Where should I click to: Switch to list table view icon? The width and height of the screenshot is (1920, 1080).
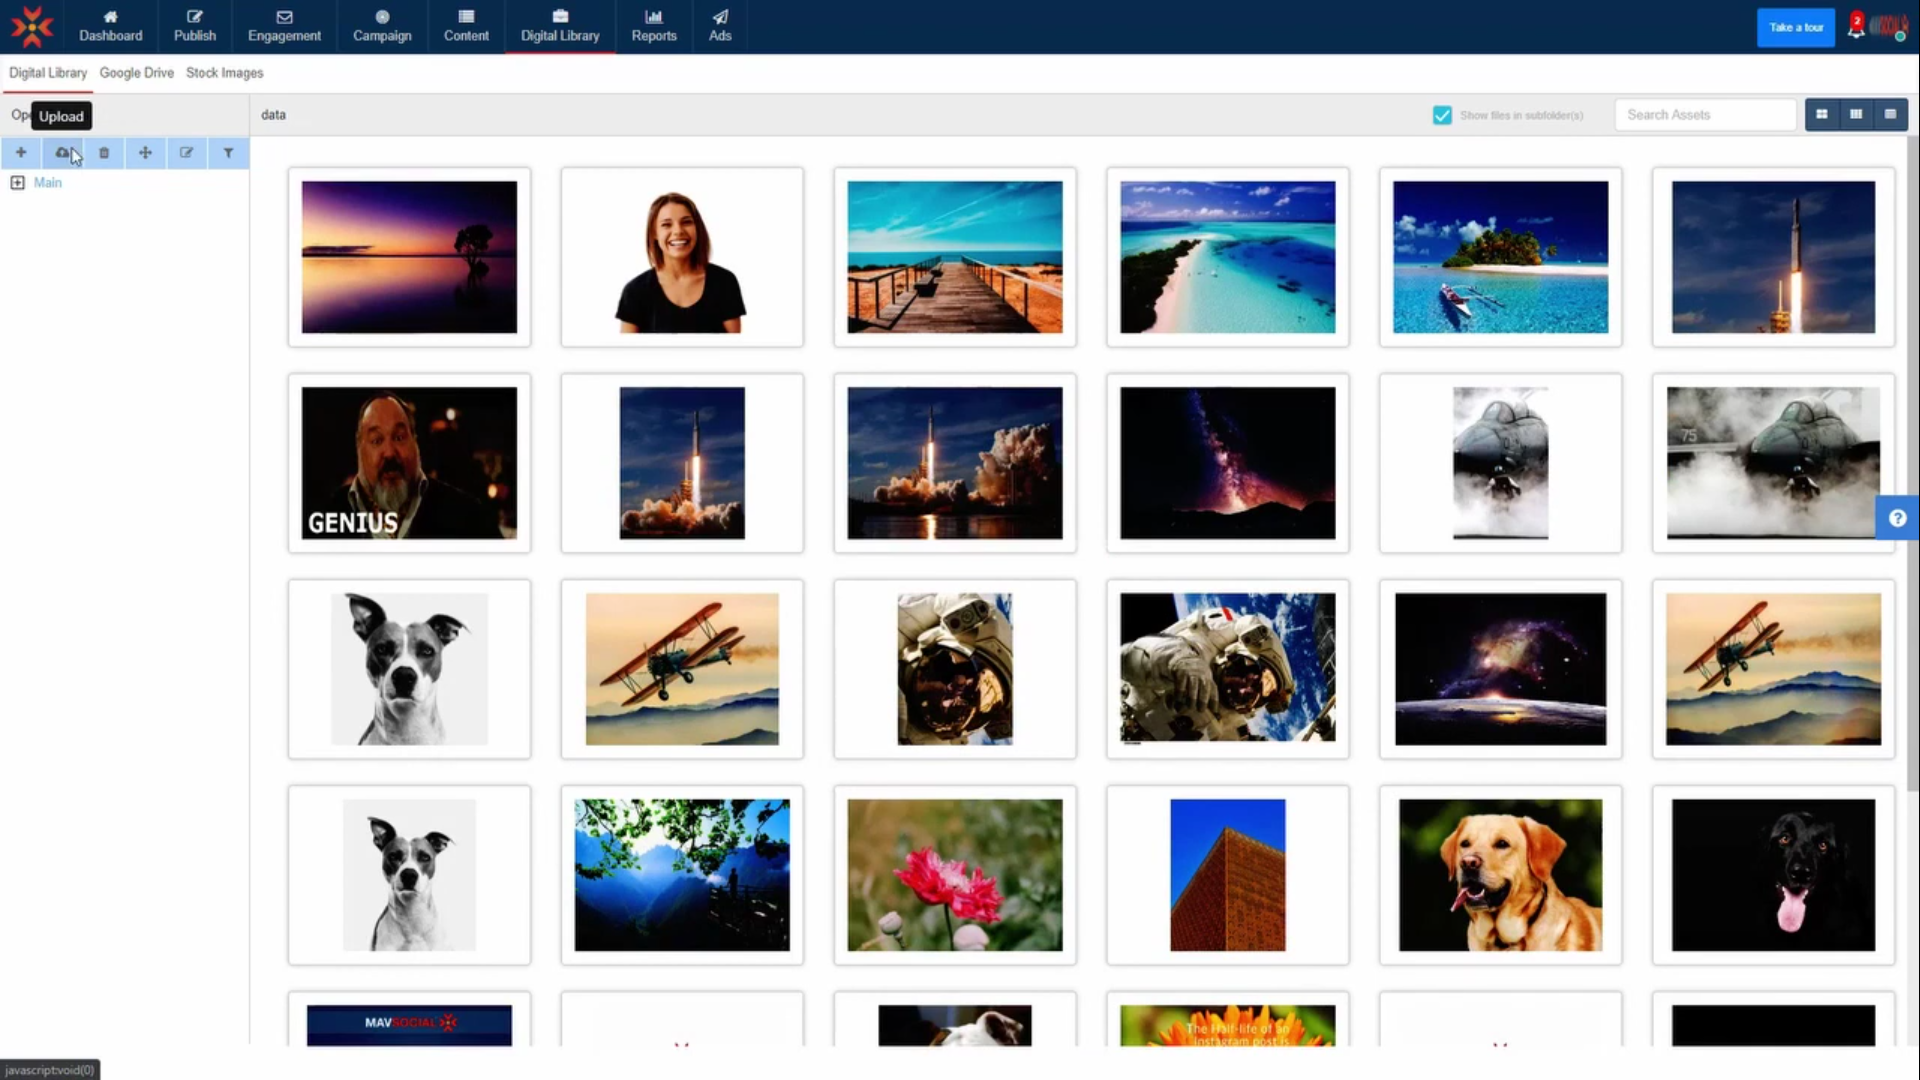1890,115
